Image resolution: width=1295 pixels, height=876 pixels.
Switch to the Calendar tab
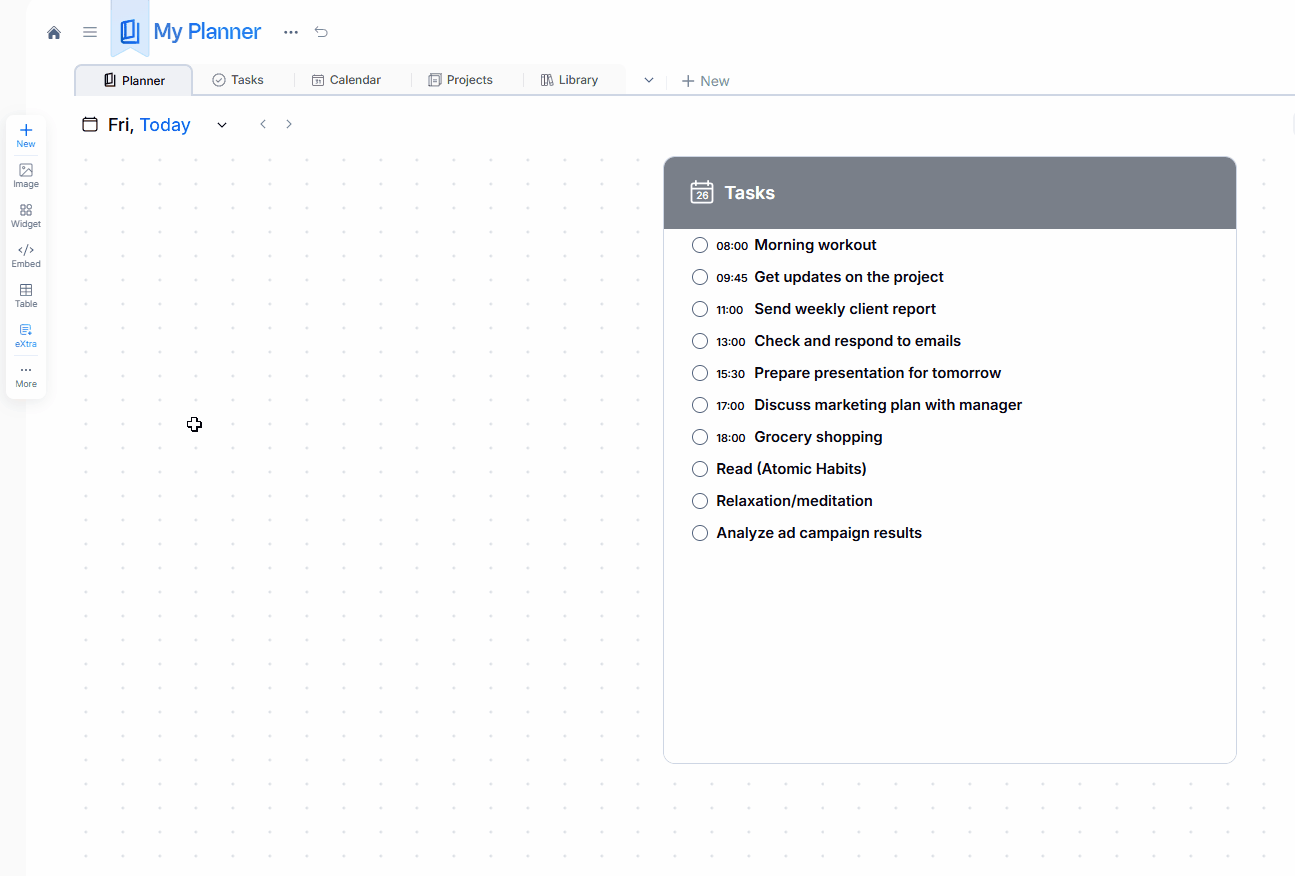pyautogui.click(x=346, y=80)
